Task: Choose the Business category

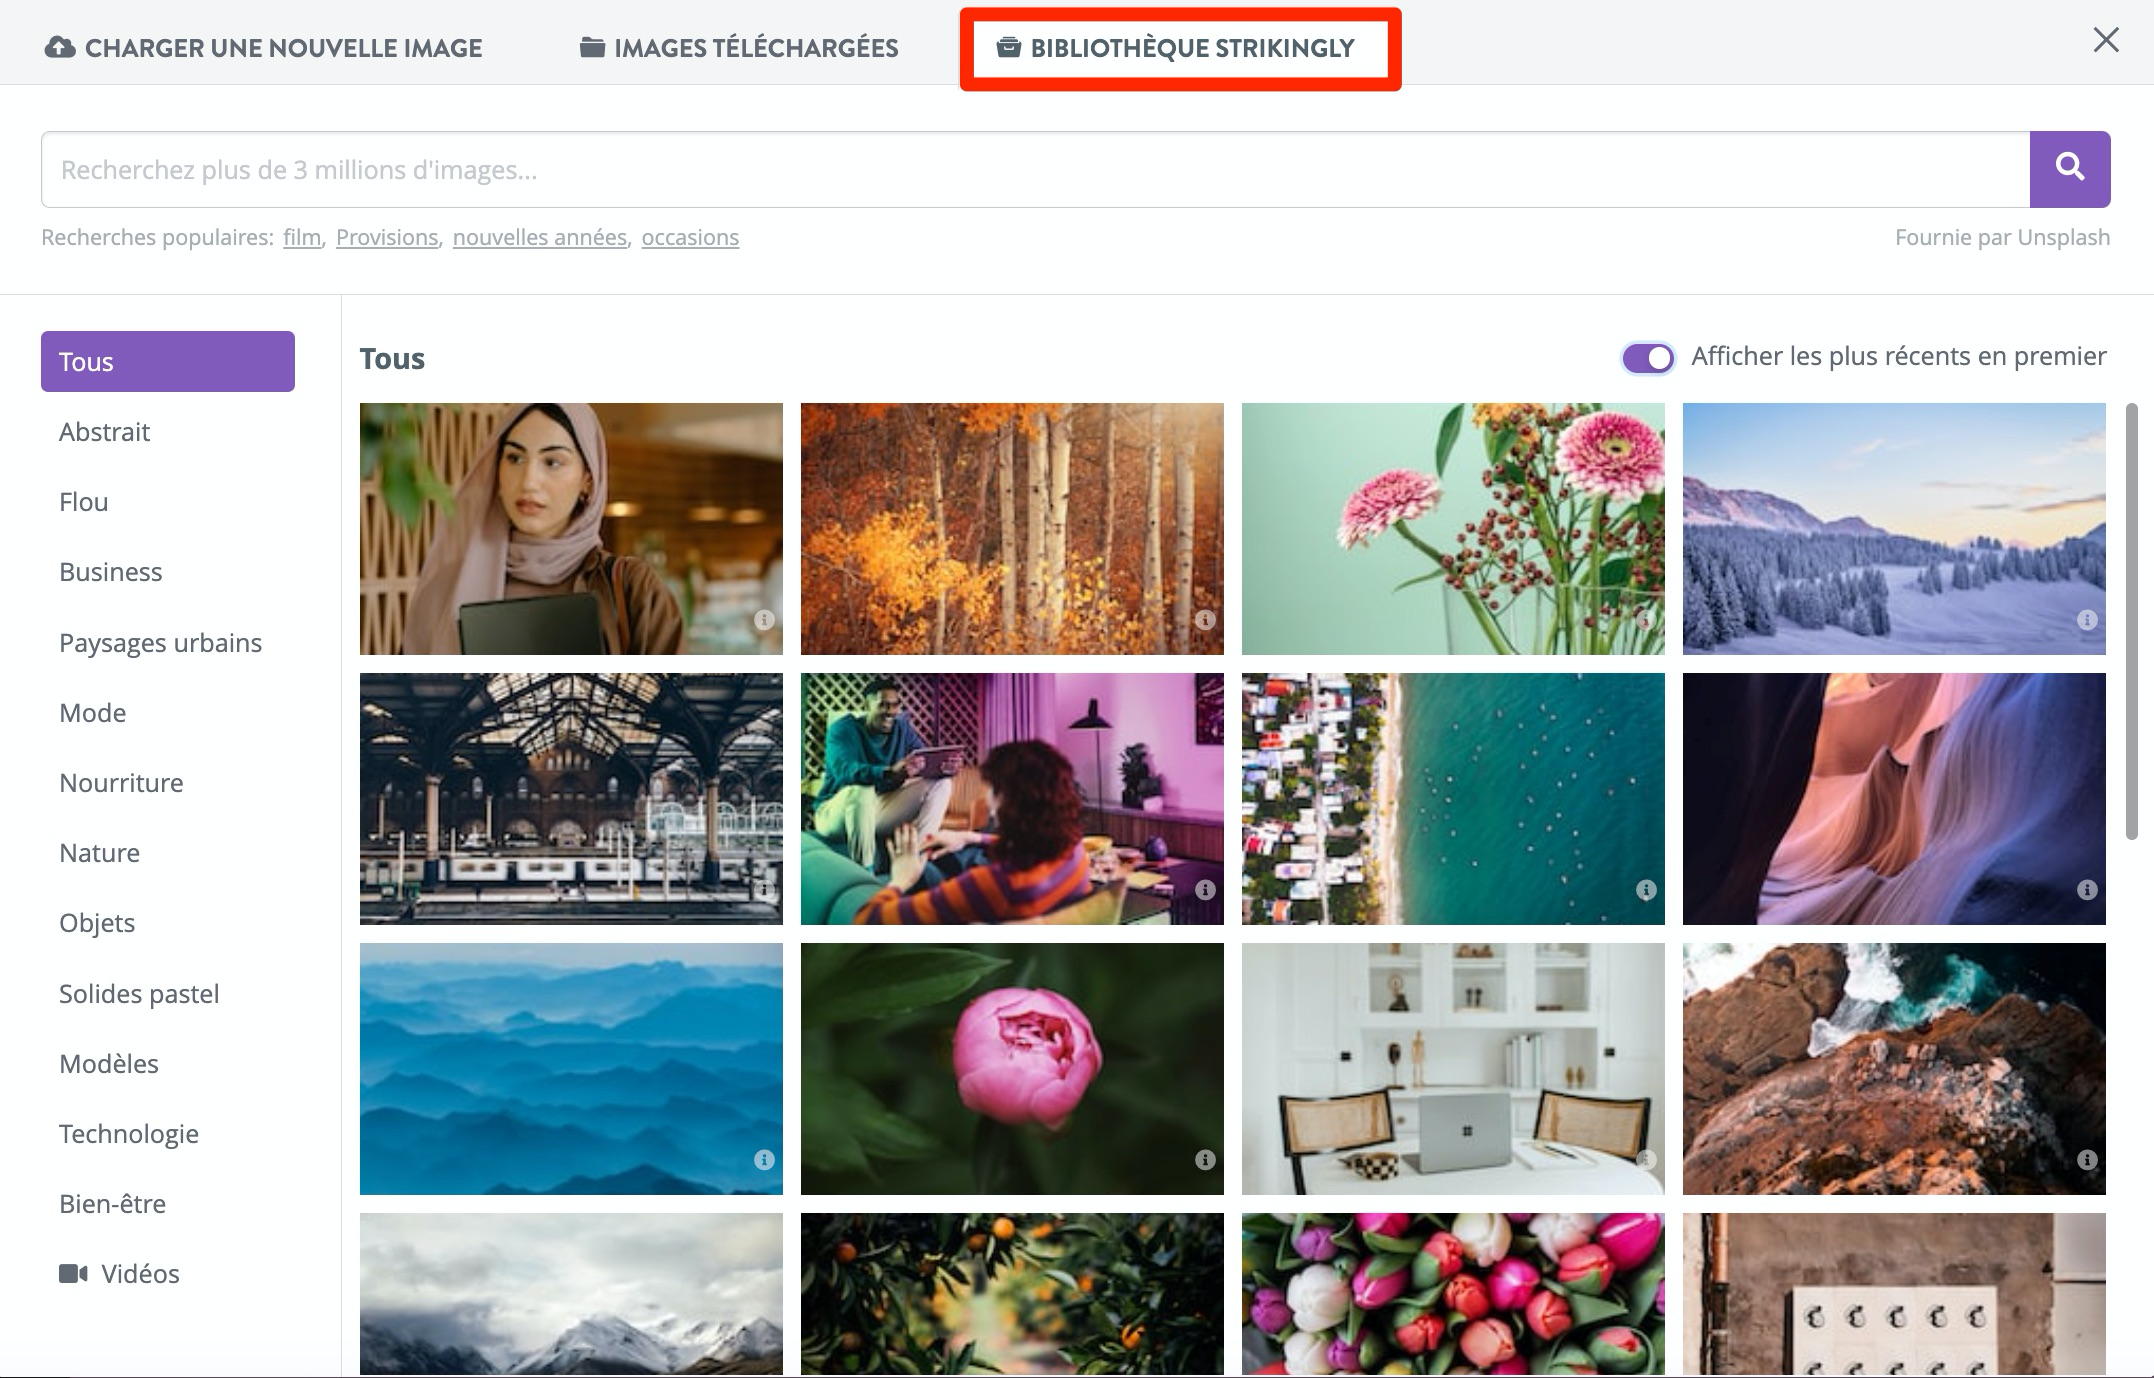Action: (110, 572)
